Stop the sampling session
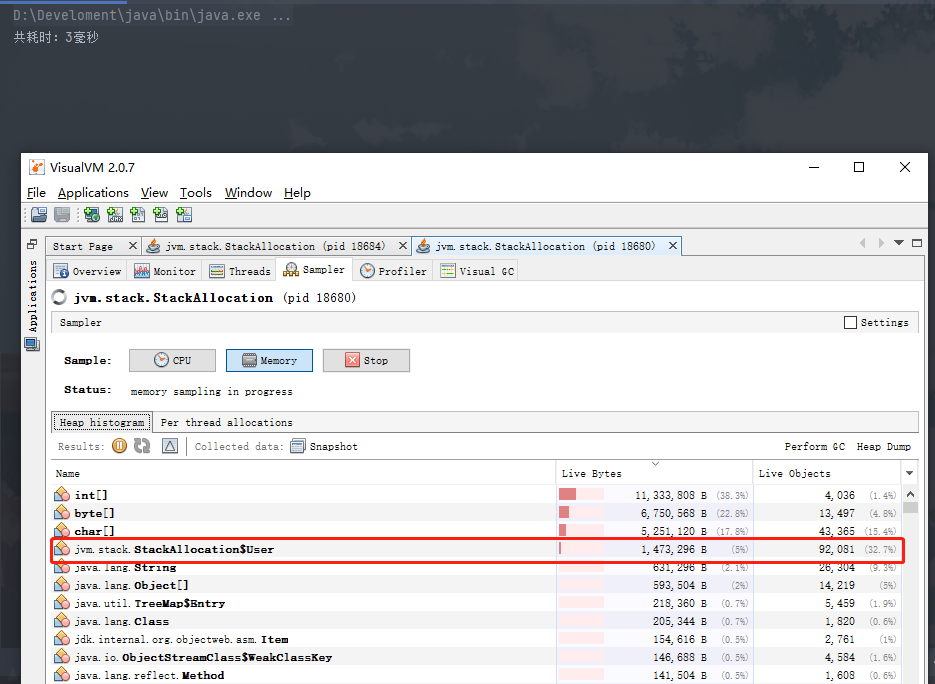Viewport: 935px width, 684px height. [366, 360]
